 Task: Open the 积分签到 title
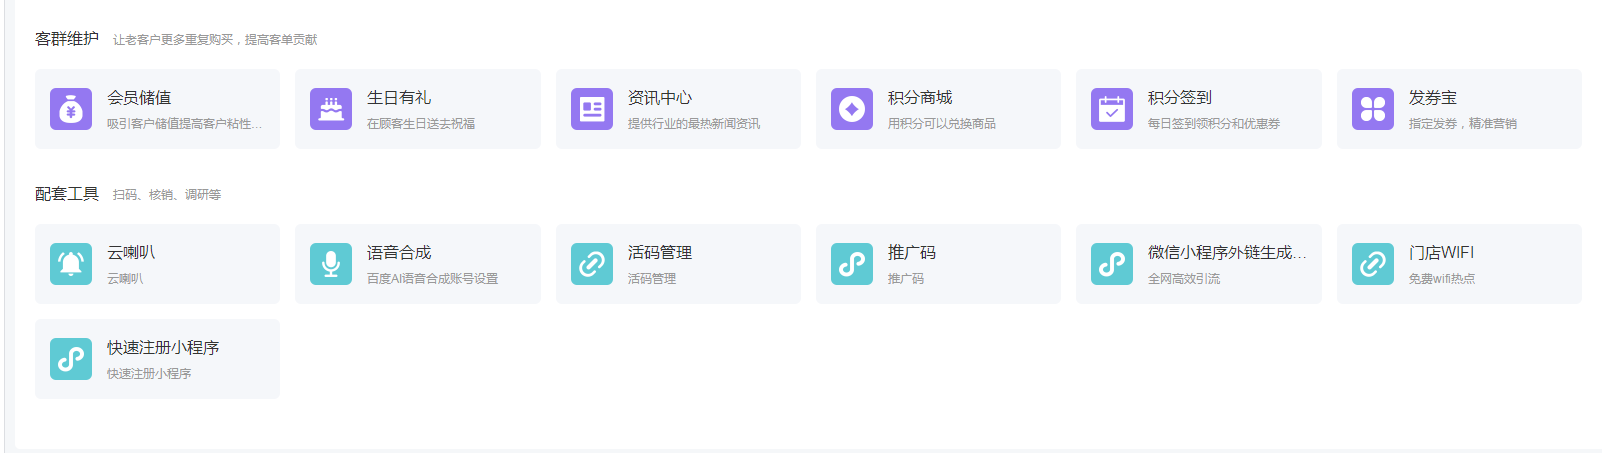tap(1180, 98)
